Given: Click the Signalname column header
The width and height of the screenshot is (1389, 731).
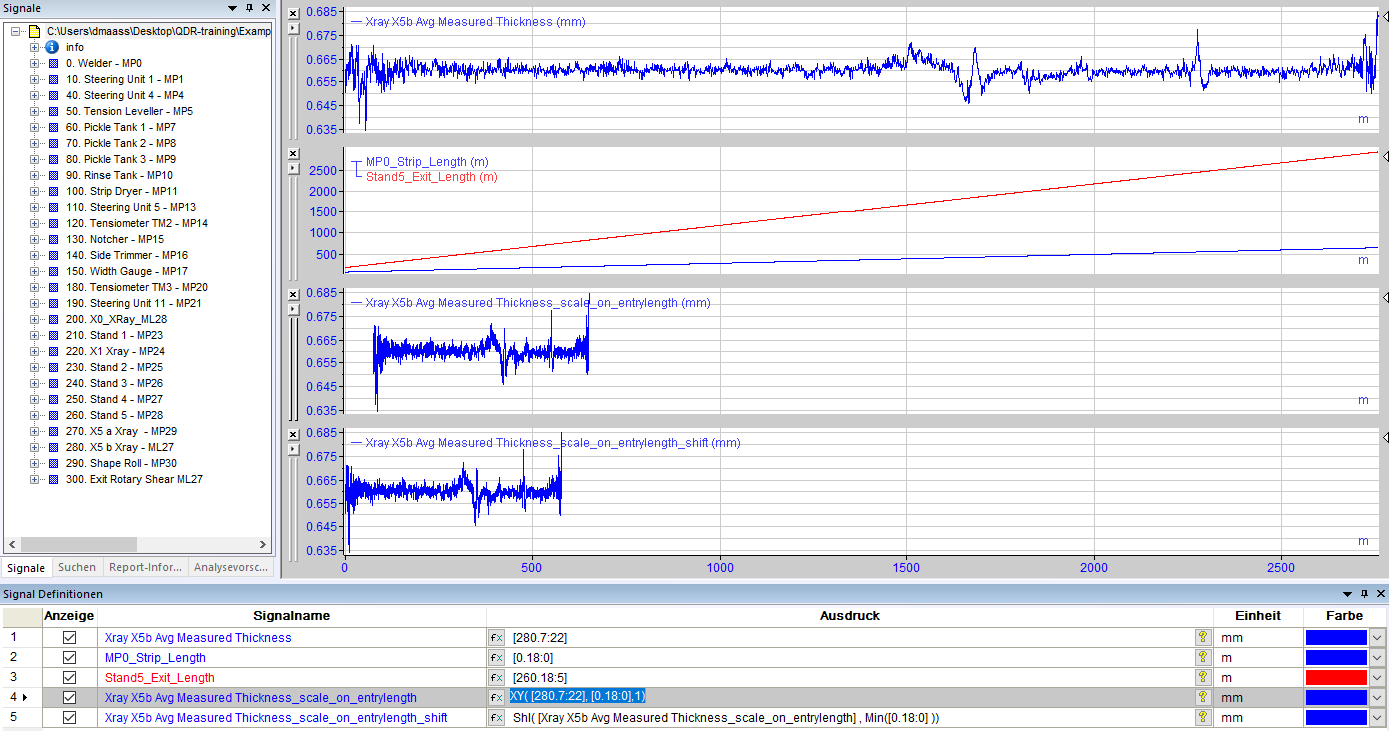Looking at the screenshot, I should click(x=292, y=616).
